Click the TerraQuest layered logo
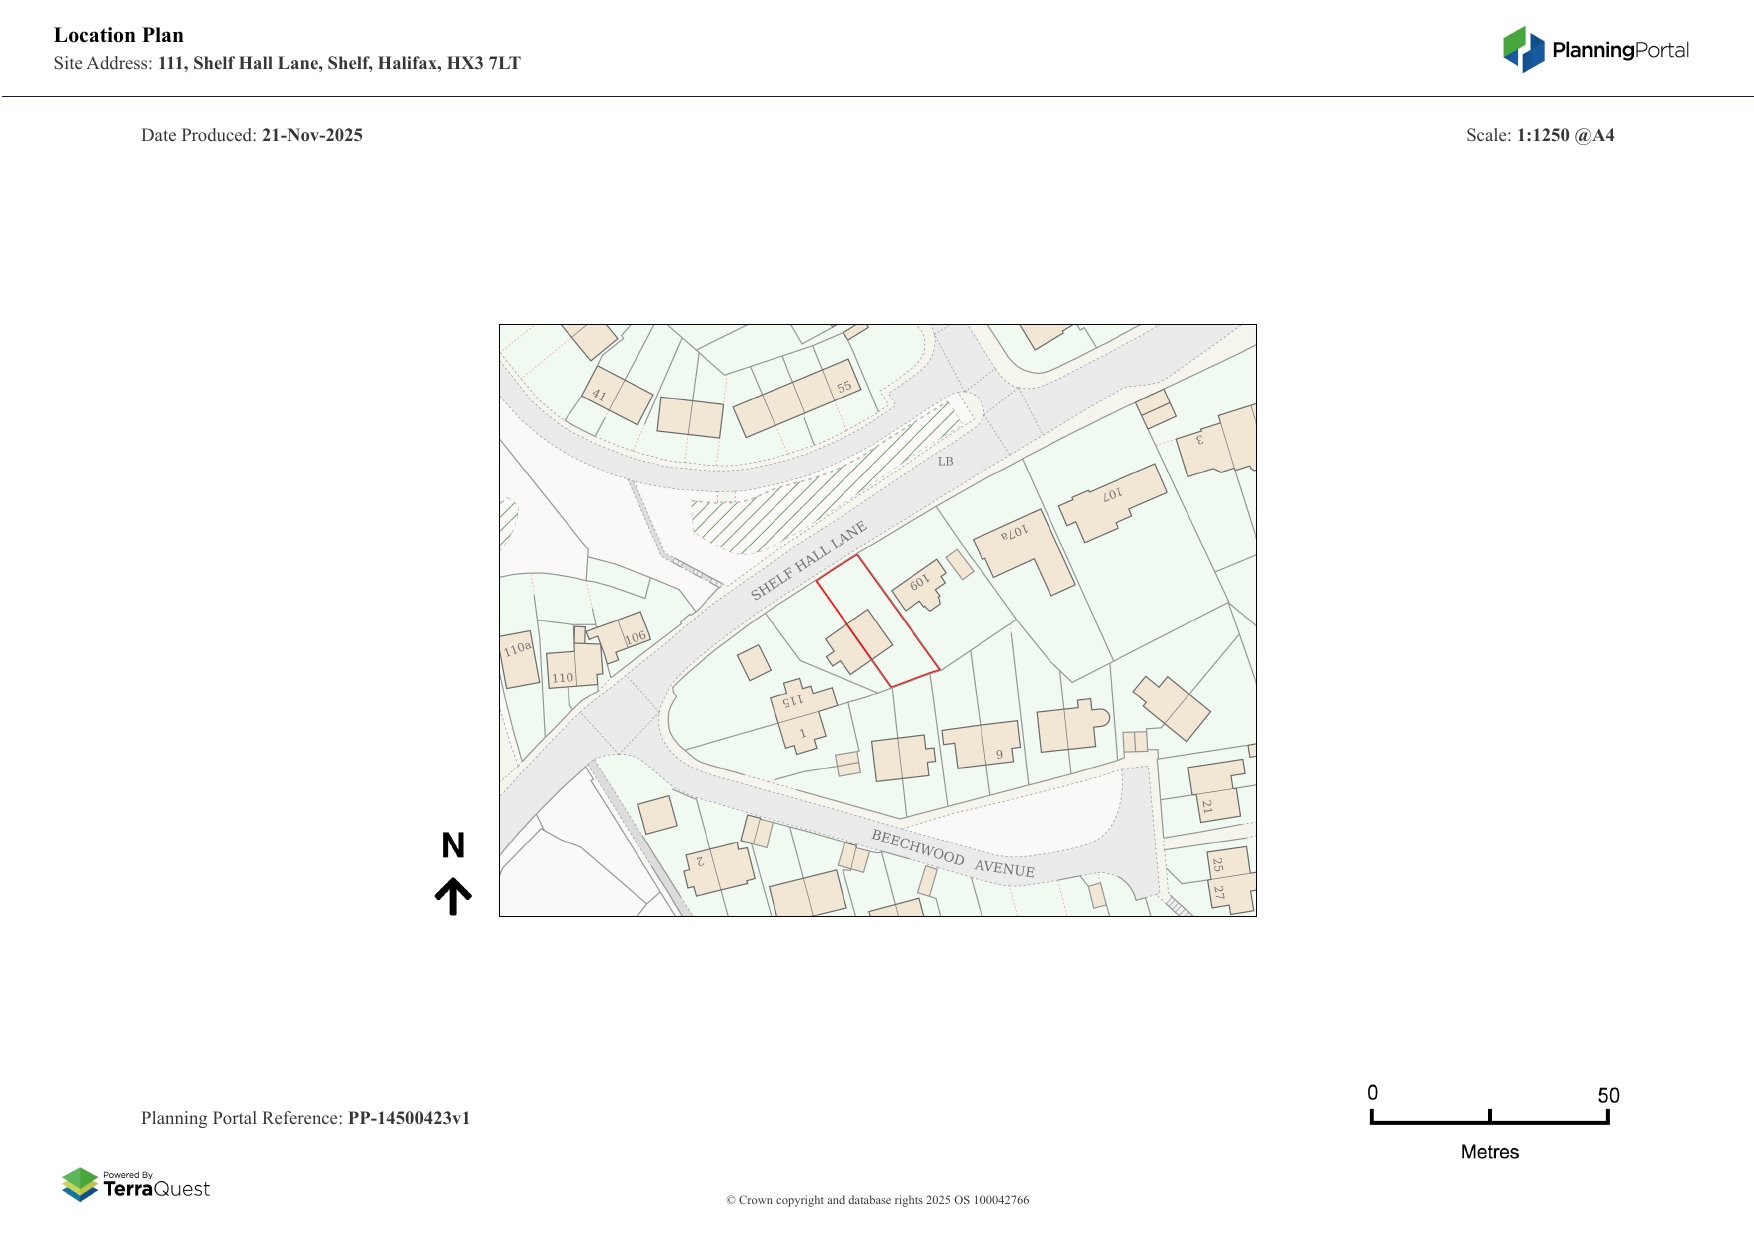The image size is (1754, 1241). 80,1185
